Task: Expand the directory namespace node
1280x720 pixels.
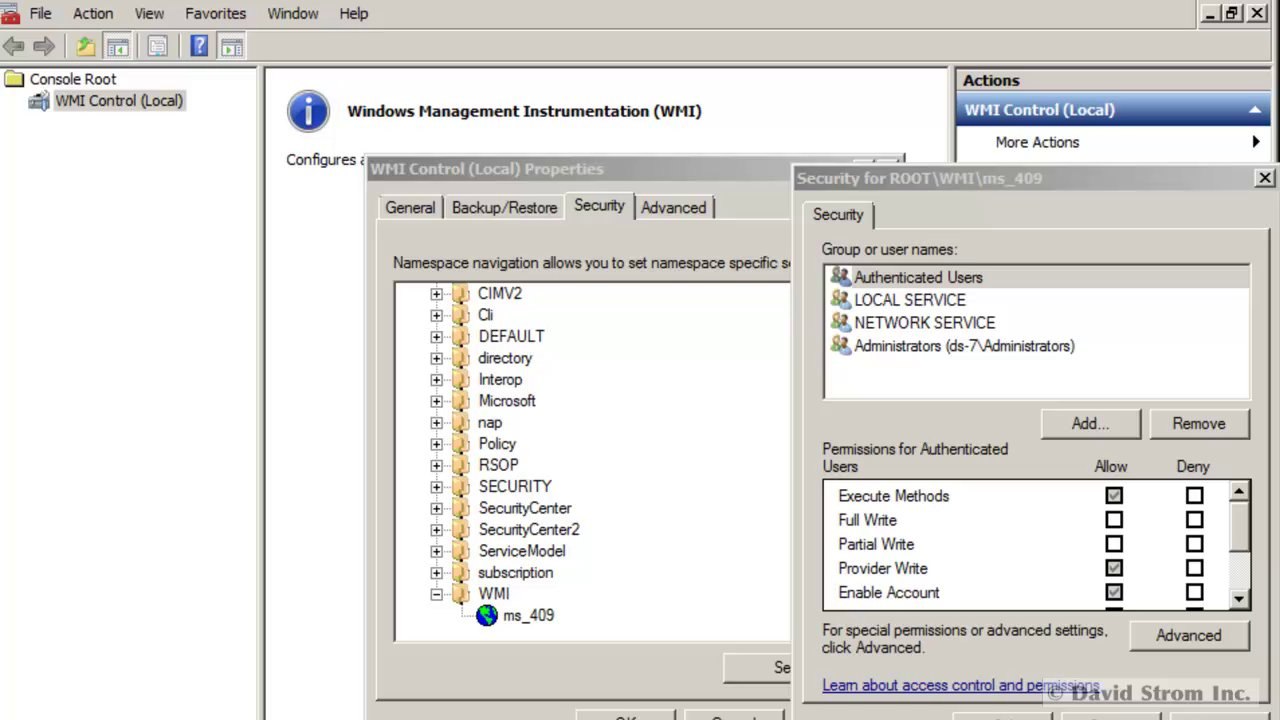Action: click(x=436, y=358)
